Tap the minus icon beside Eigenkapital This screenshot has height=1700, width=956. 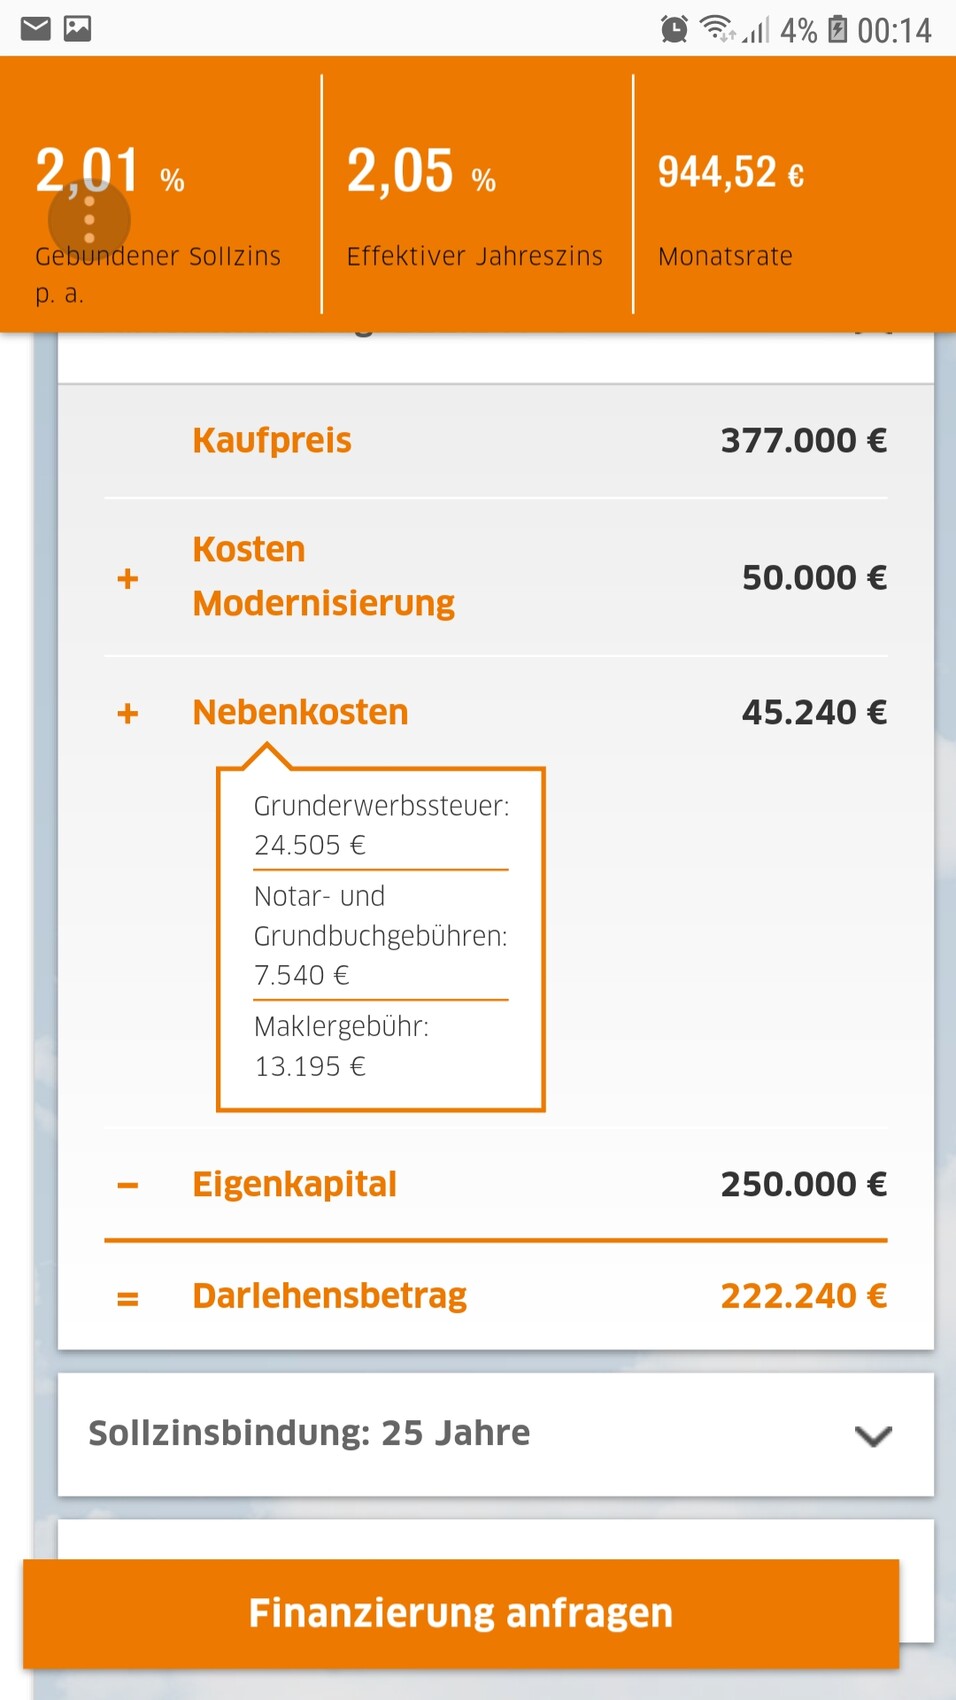(128, 1185)
